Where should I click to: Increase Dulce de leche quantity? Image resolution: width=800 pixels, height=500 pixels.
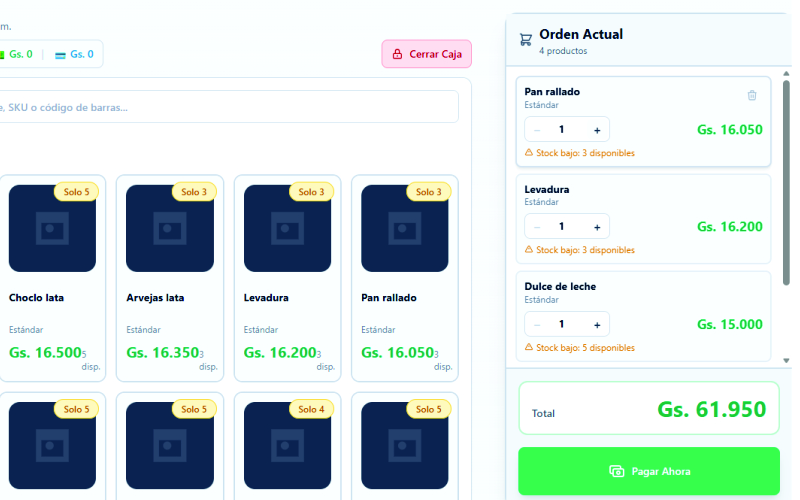click(x=597, y=324)
